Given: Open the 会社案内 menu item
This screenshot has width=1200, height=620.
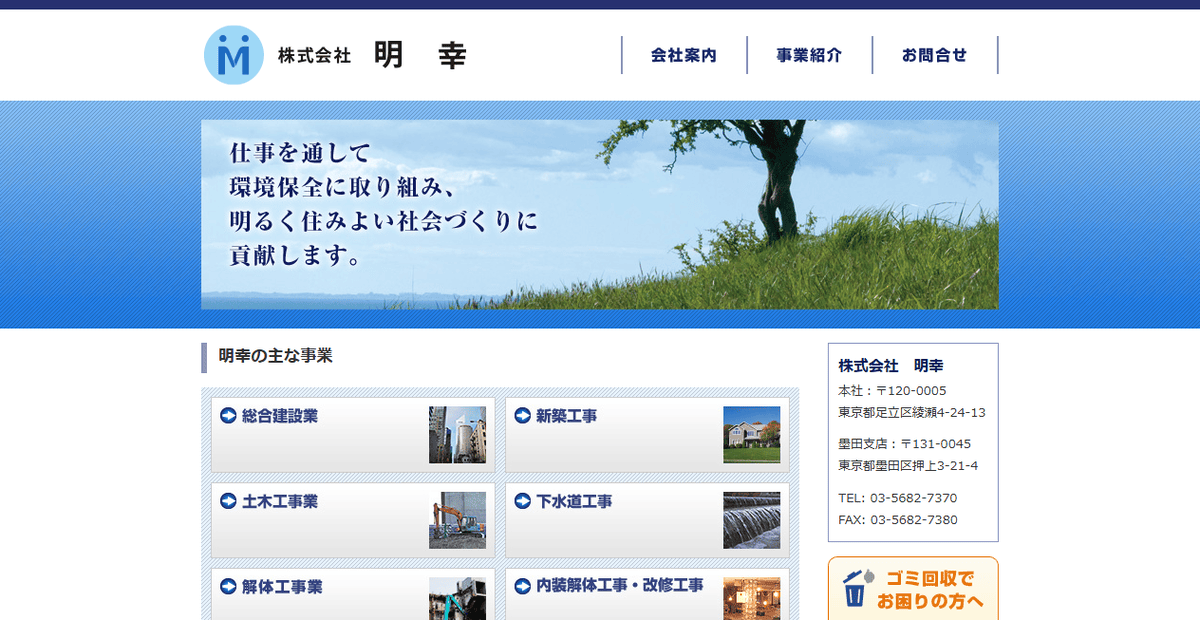Looking at the screenshot, I should pyautogui.click(x=684, y=56).
